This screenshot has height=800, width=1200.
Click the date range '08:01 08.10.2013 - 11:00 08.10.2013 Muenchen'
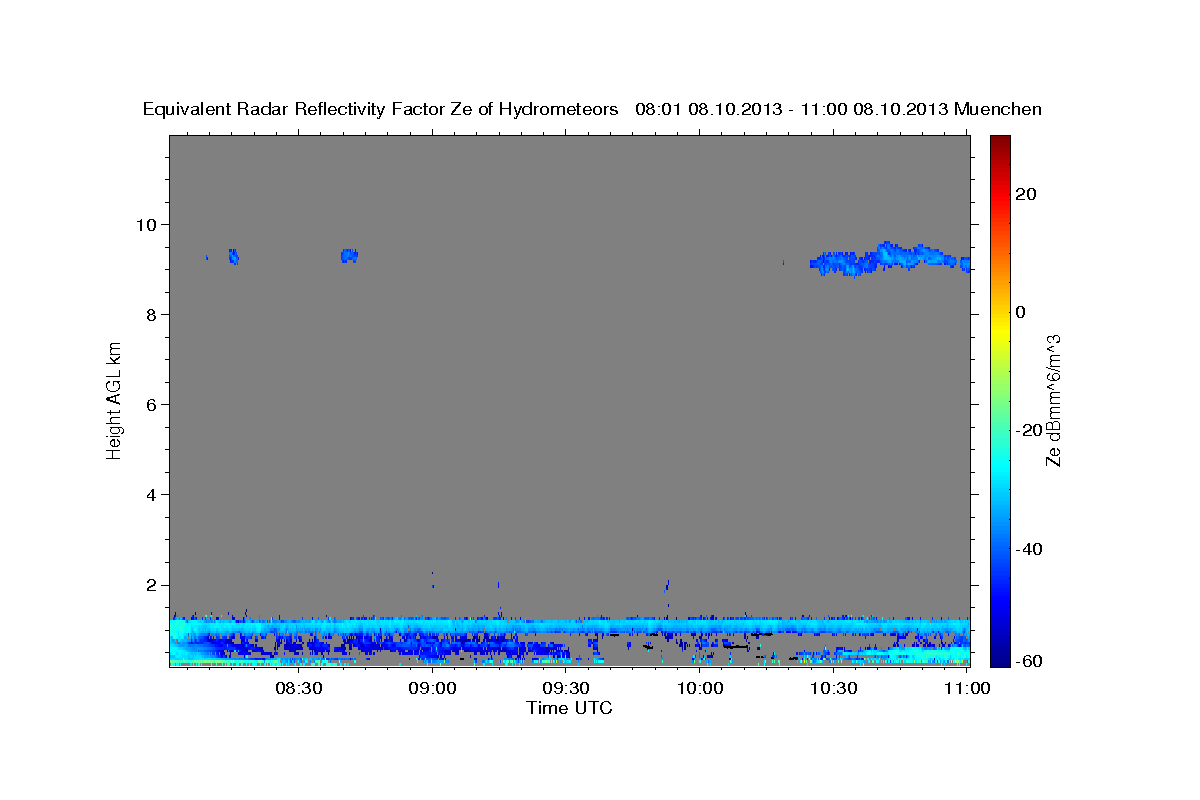pos(839,109)
